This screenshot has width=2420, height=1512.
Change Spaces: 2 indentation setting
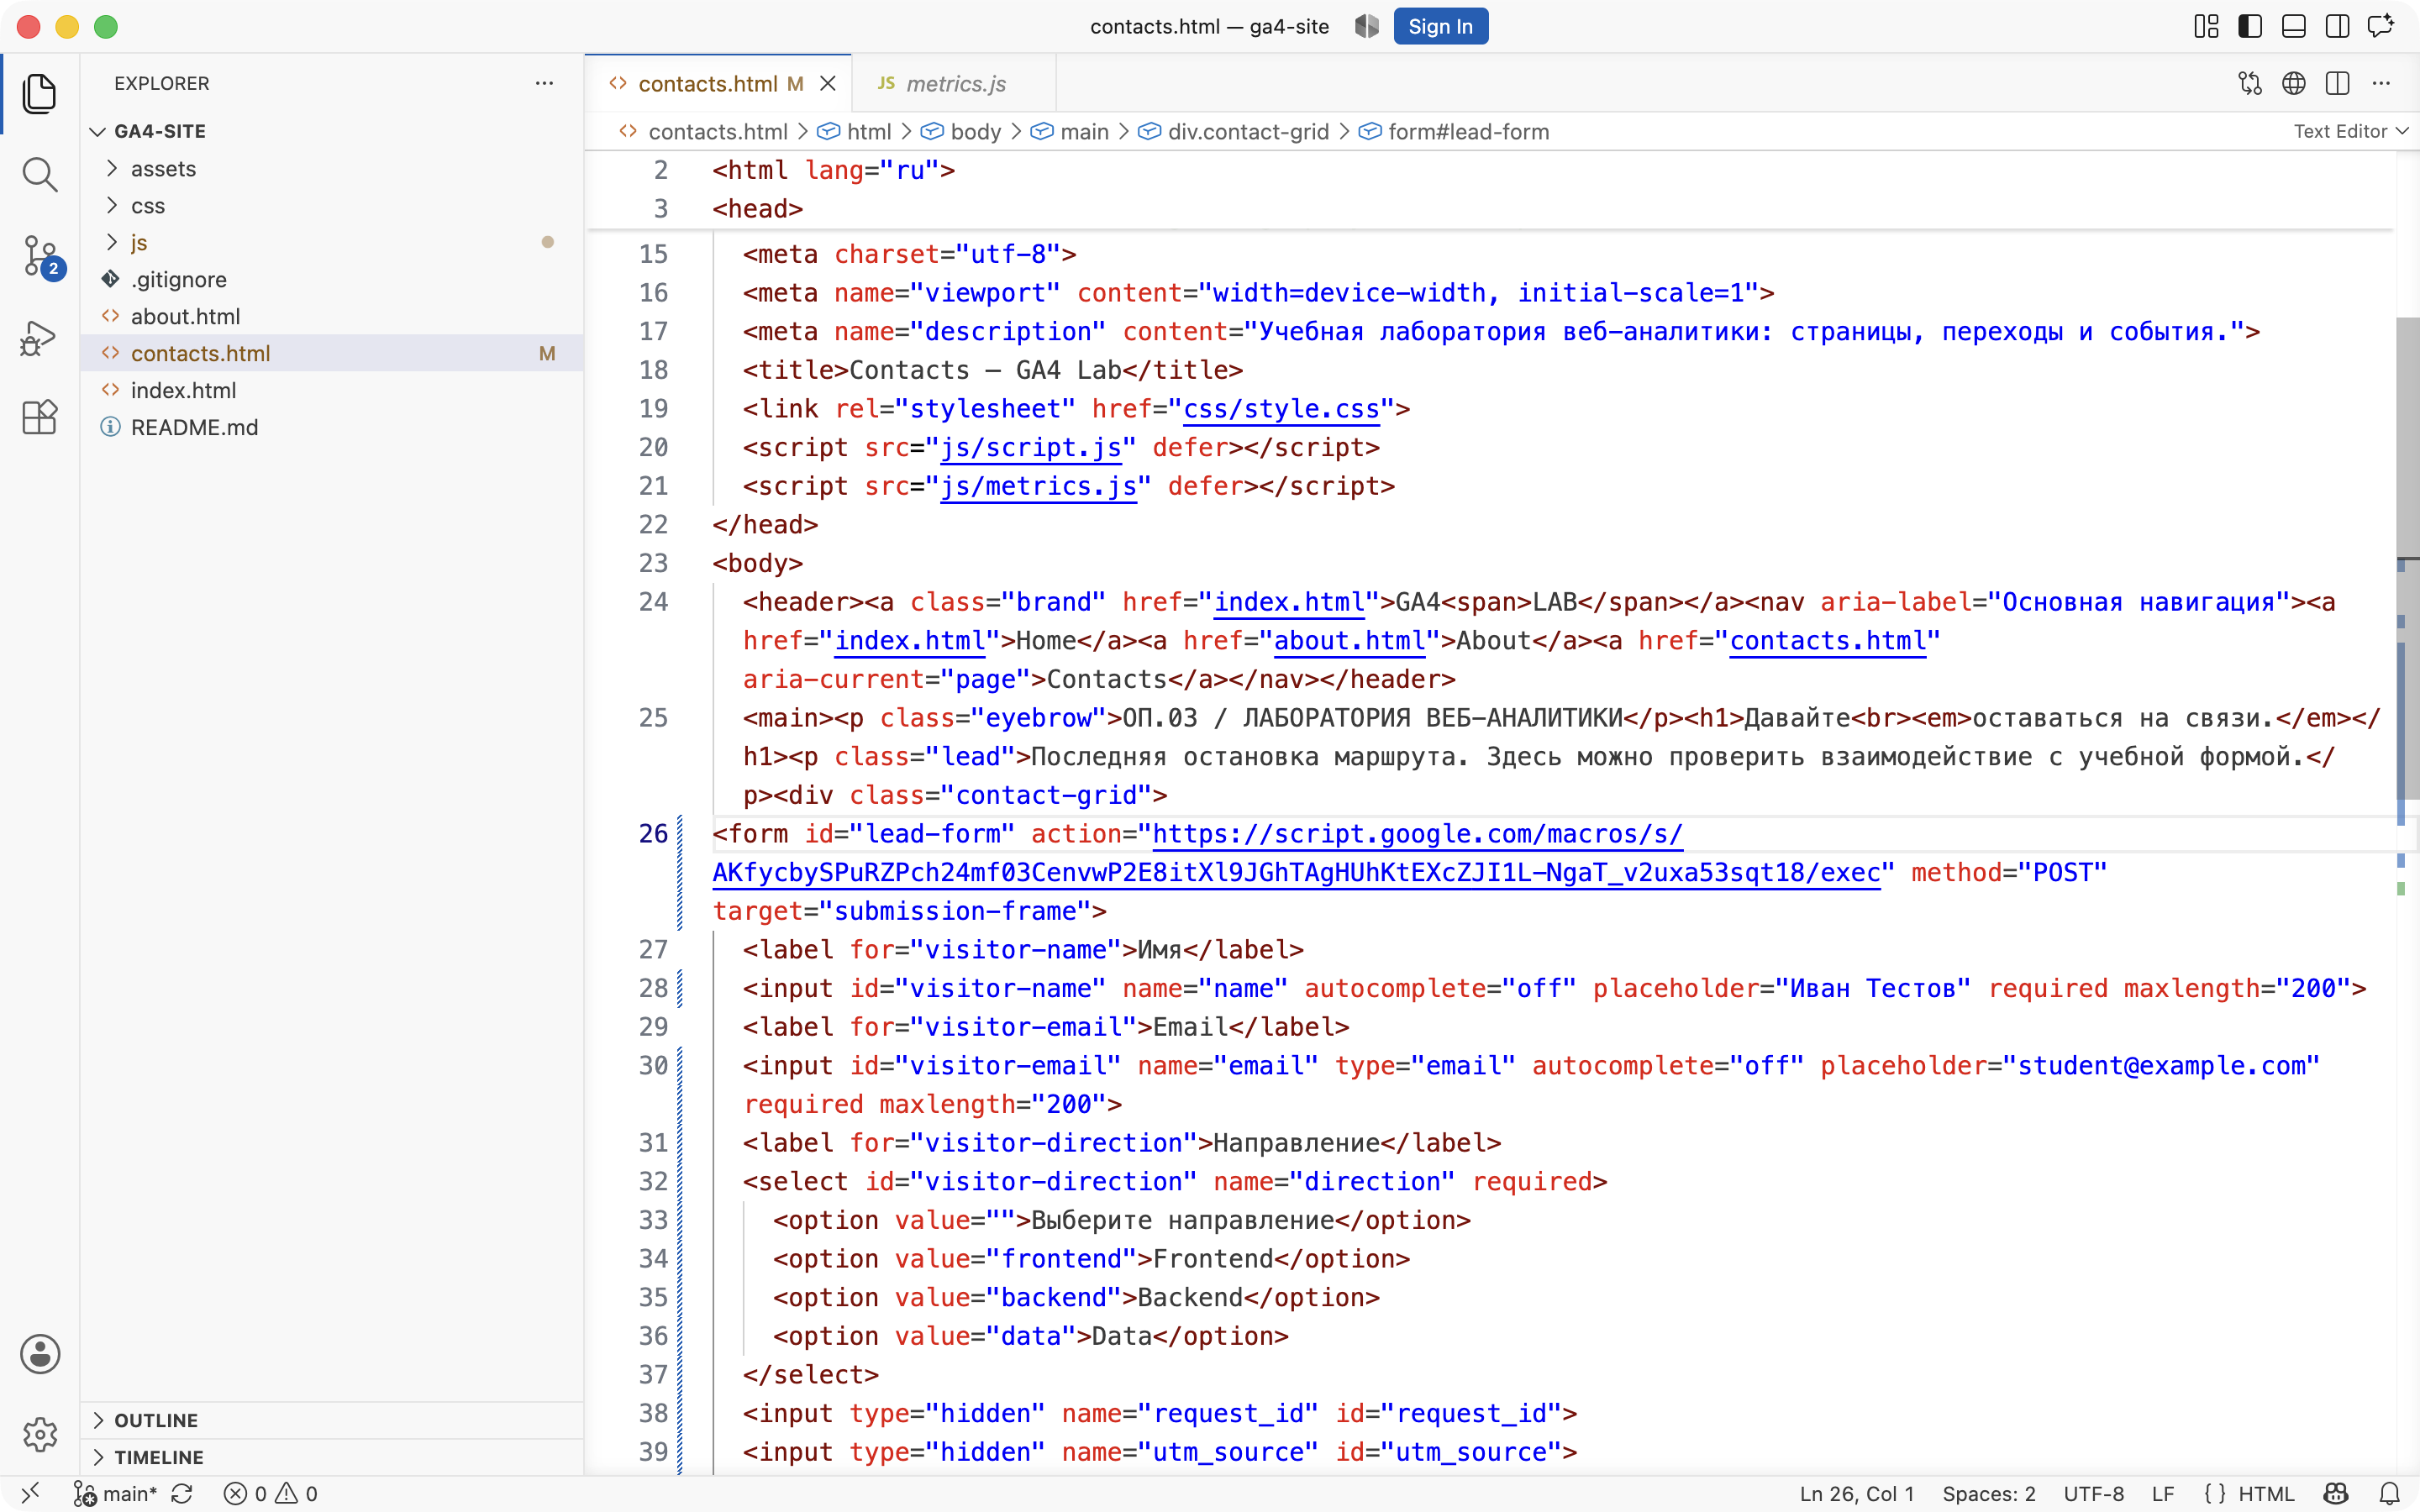(x=1988, y=1493)
